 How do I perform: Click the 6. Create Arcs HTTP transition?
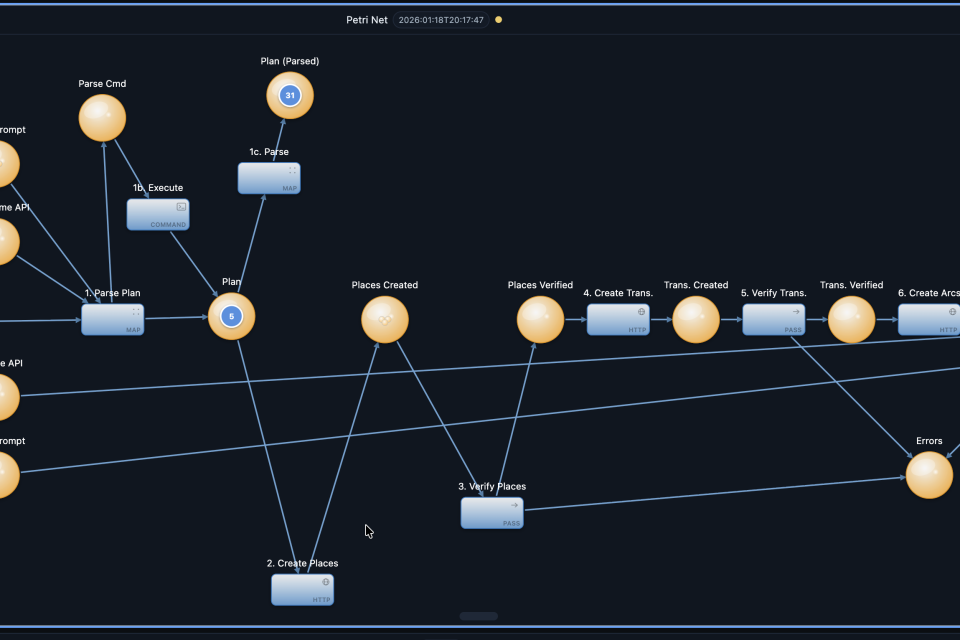(930, 319)
